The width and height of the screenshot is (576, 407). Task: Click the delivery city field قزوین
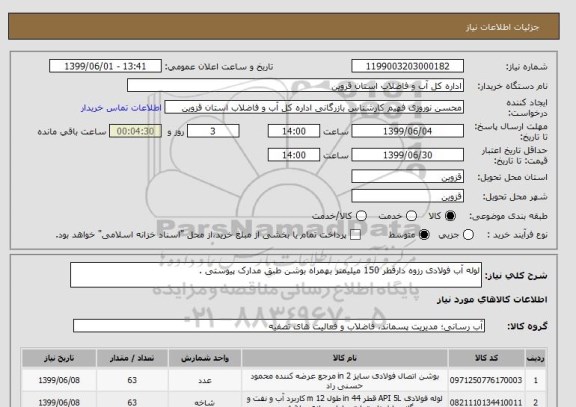point(407,196)
